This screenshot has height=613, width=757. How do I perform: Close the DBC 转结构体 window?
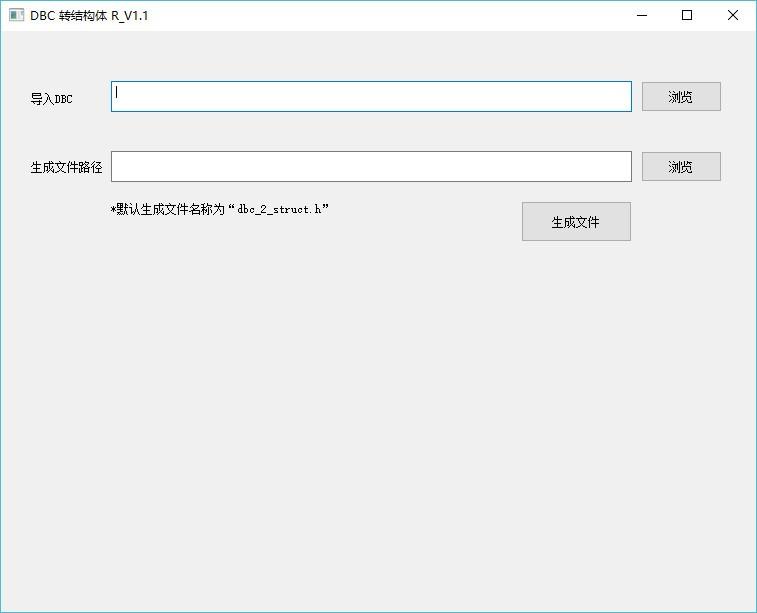733,15
